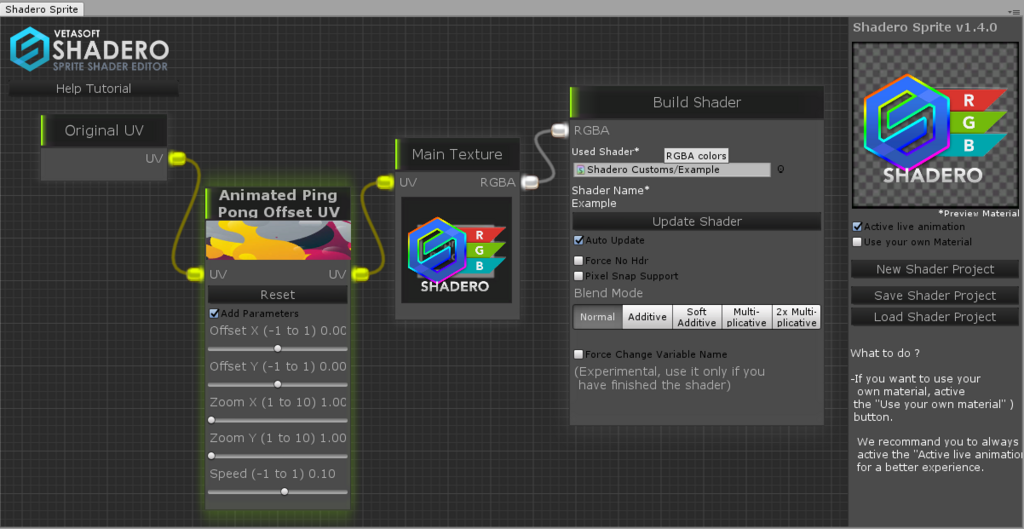Select 2x Multiplicative blend mode

click(x=796, y=317)
